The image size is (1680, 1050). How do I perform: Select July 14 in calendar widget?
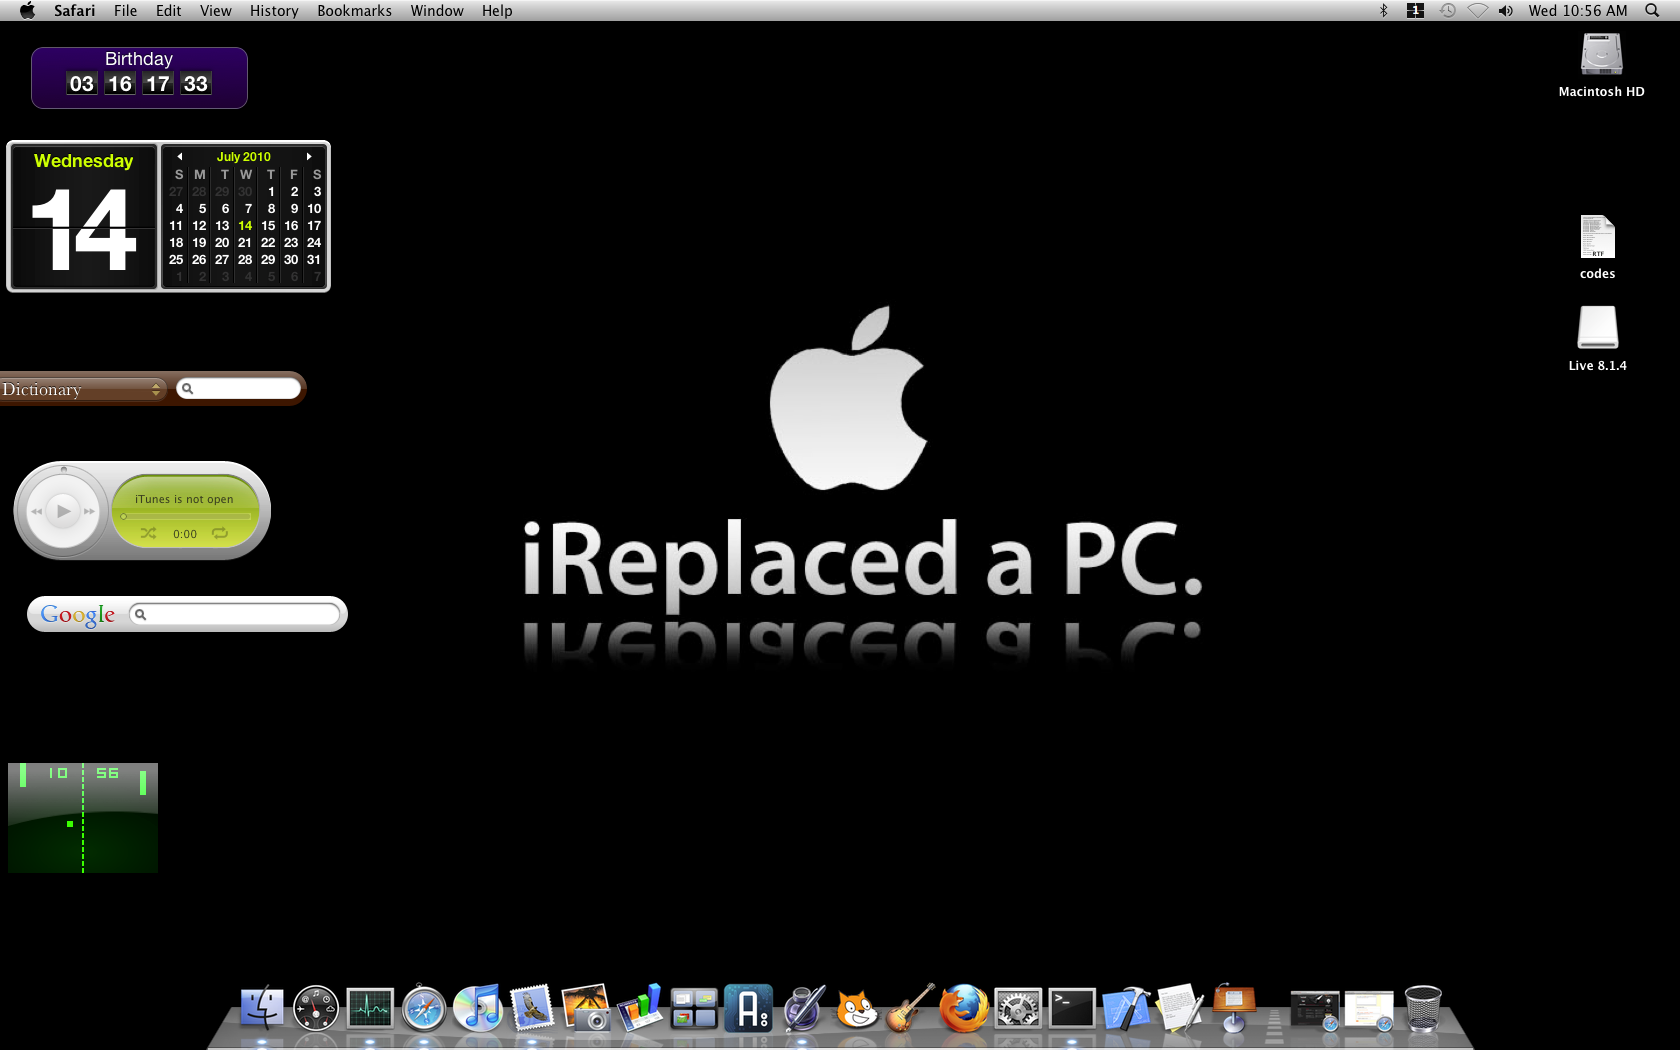[245, 225]
